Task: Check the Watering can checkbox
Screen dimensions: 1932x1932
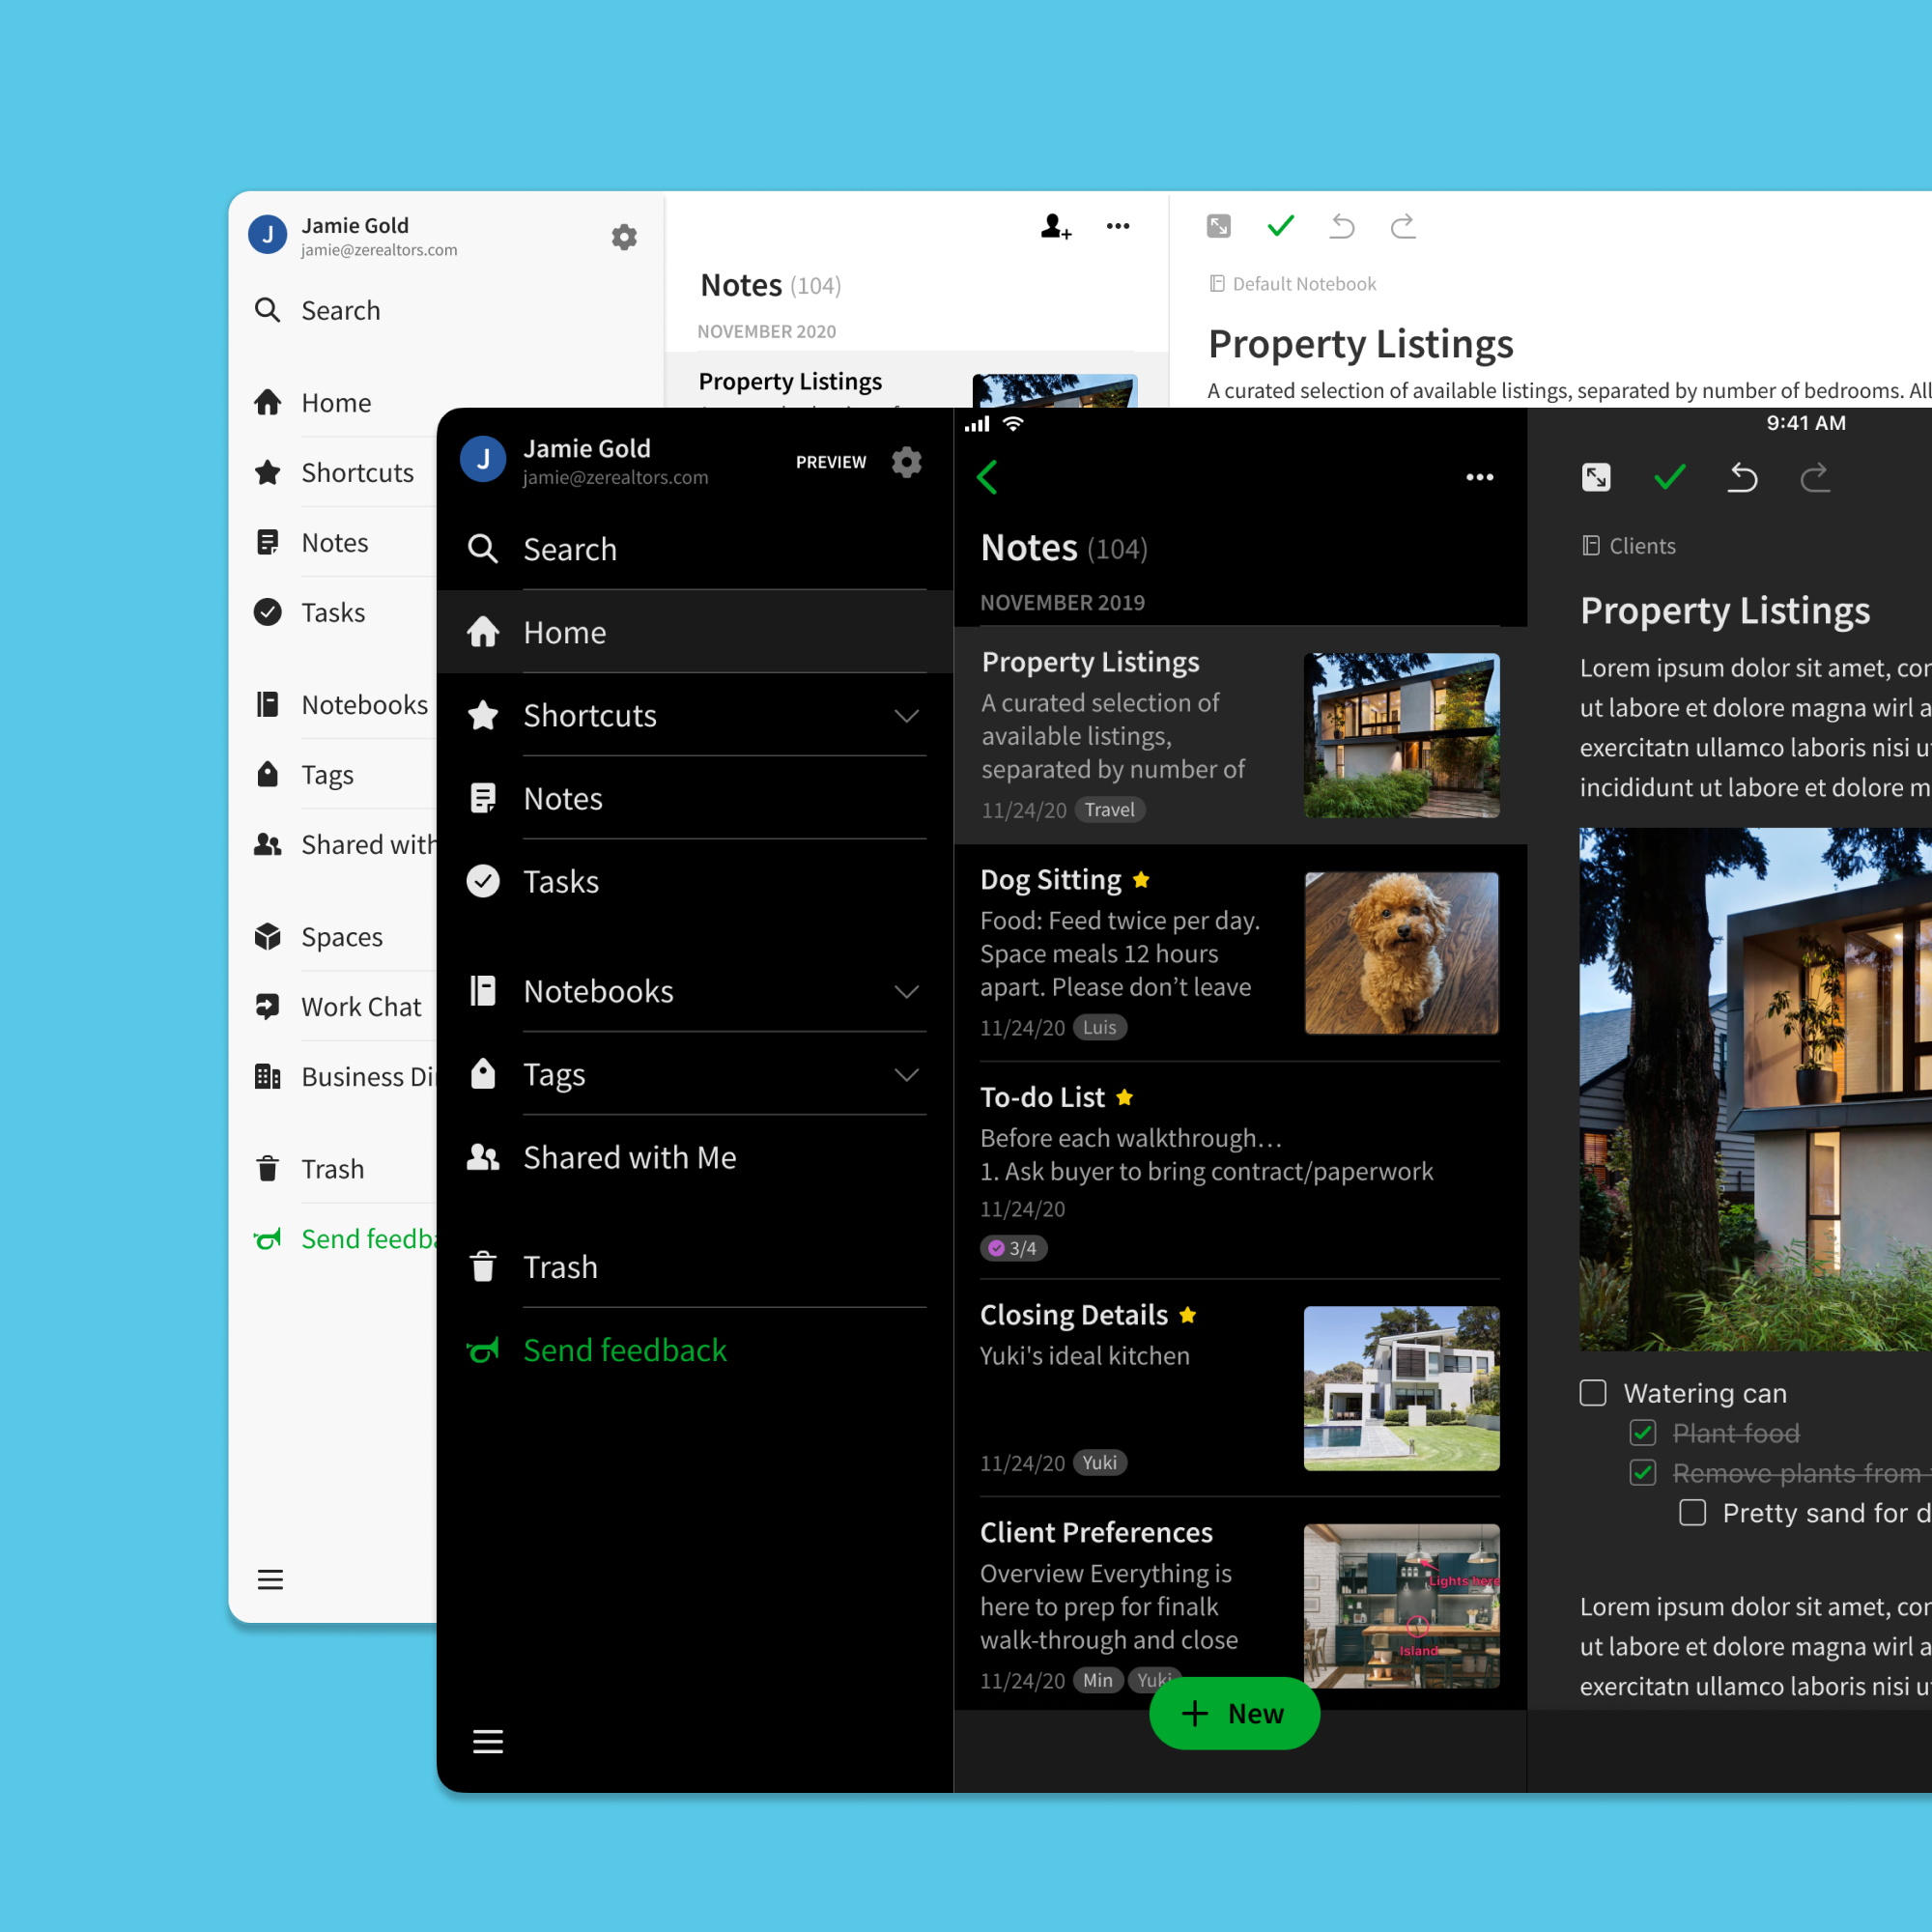Action: click(x=1593, y=1392)
